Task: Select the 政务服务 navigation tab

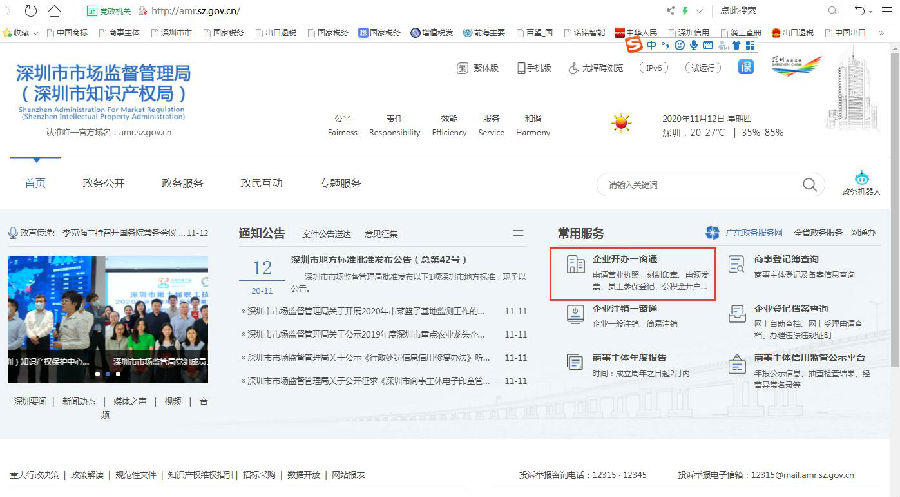Action: point(182,184)
